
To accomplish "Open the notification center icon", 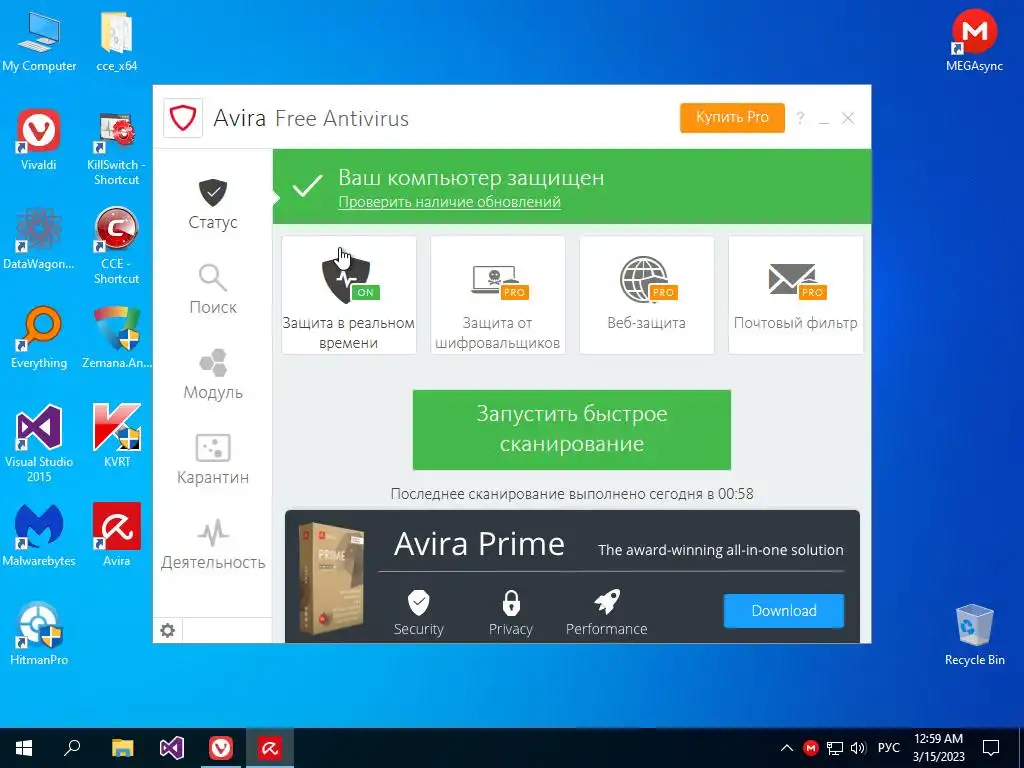I will click(x=991, y=748).
